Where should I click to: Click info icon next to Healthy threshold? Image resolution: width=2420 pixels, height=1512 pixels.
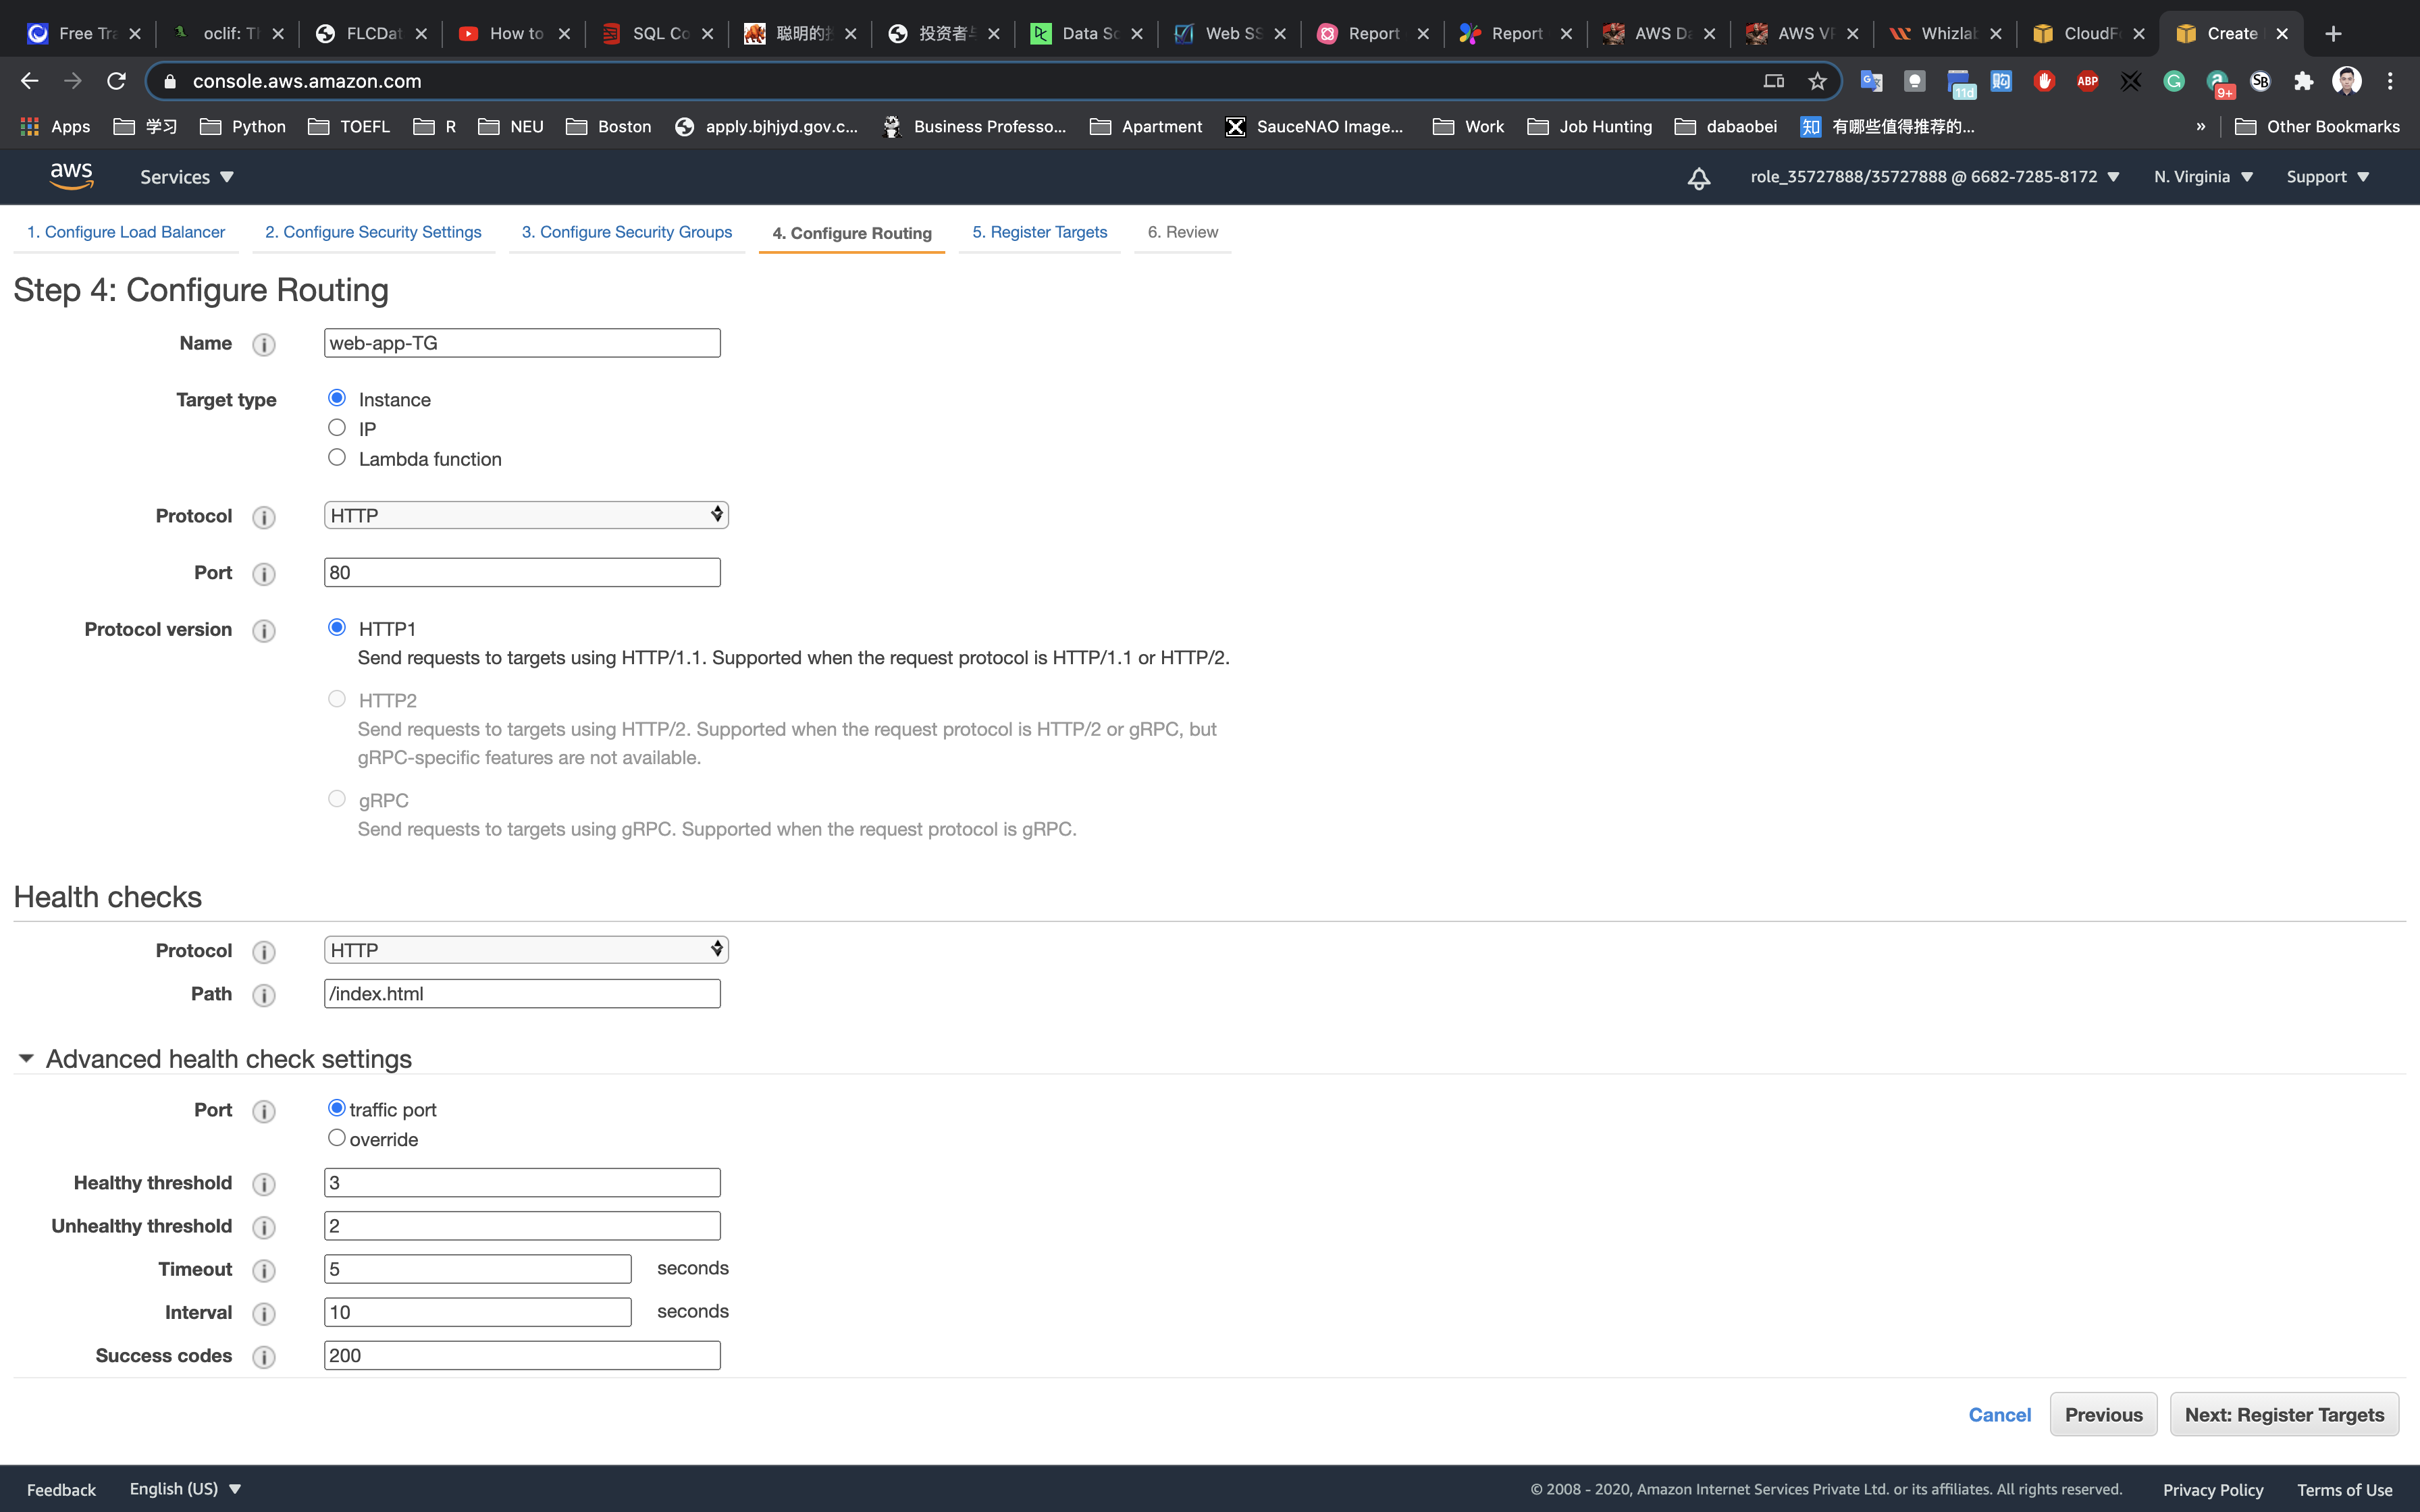pyautogui.click(x=264, y=1184)
